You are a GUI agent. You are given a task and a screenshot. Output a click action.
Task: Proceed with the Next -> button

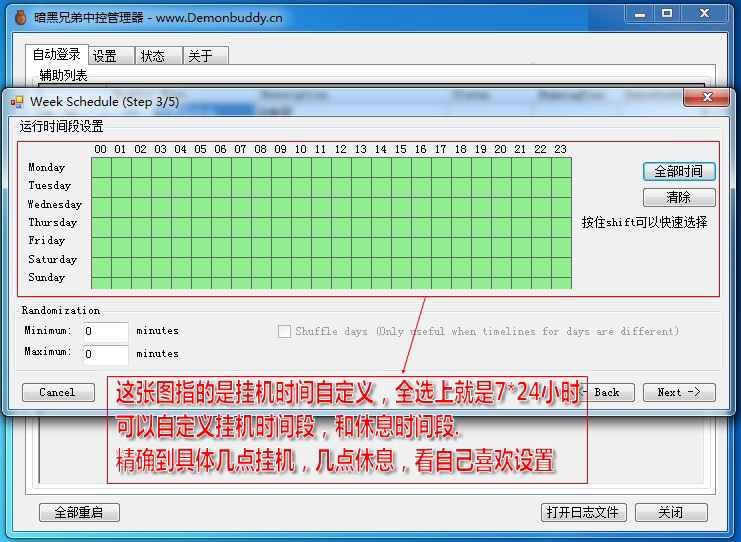coord(679,392)
